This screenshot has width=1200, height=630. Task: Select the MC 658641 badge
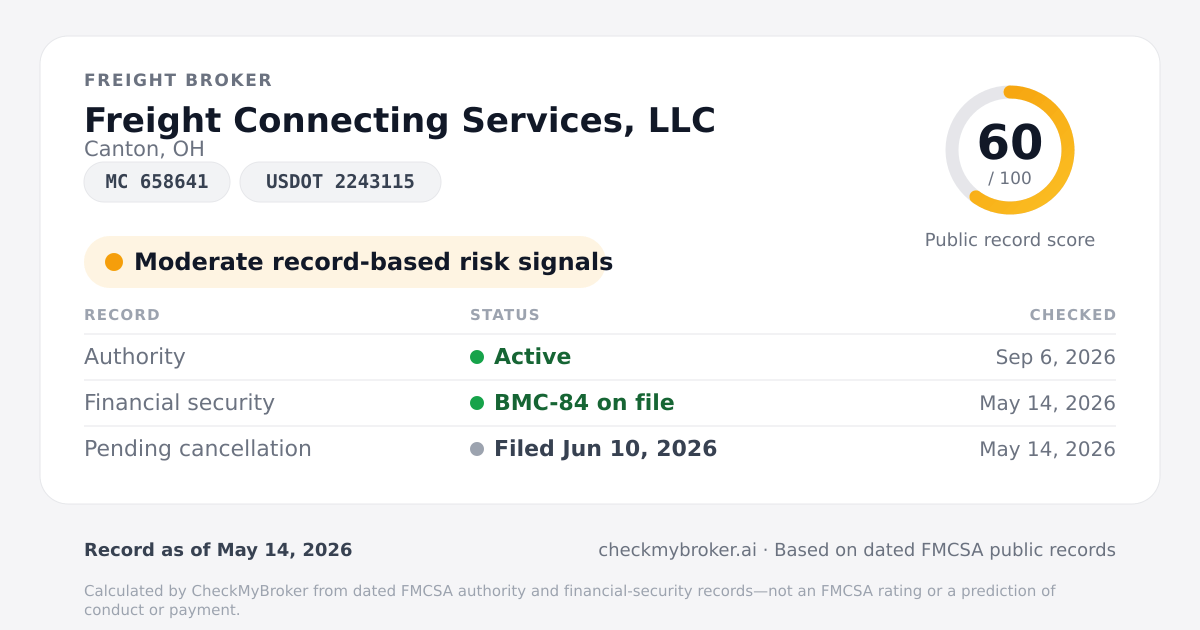(x=157, y=182)
